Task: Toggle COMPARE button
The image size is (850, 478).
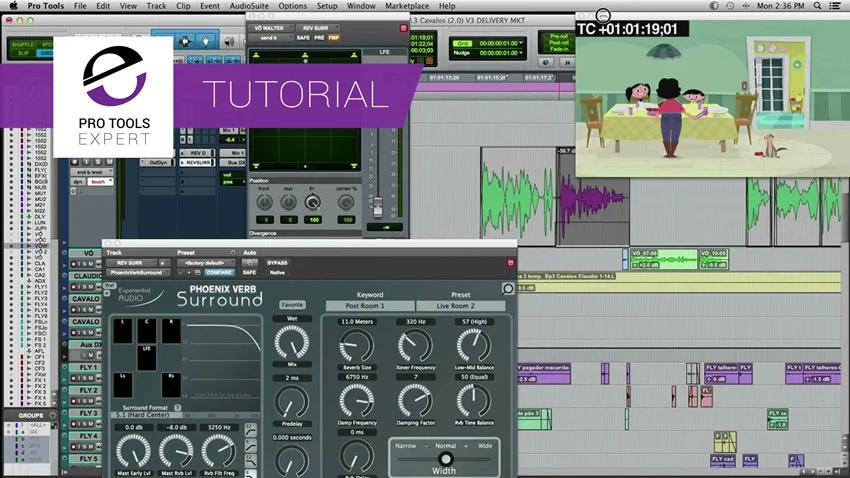Action: [x=219, y=273]
